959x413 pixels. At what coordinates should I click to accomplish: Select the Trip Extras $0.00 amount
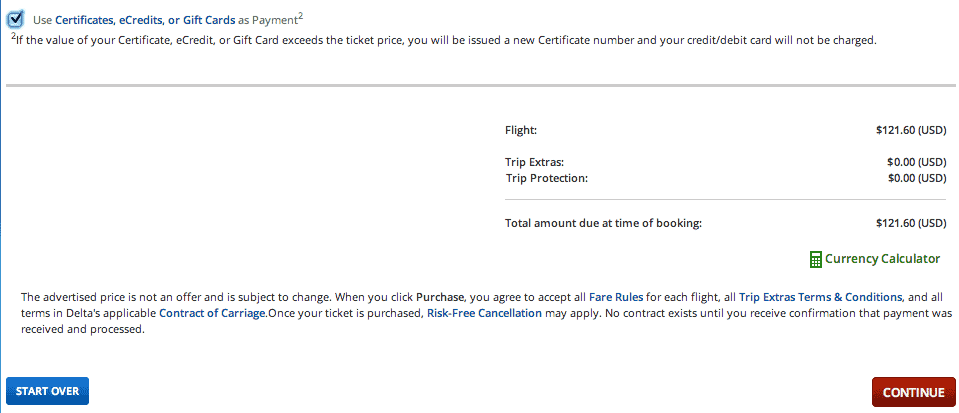(916, 162)
